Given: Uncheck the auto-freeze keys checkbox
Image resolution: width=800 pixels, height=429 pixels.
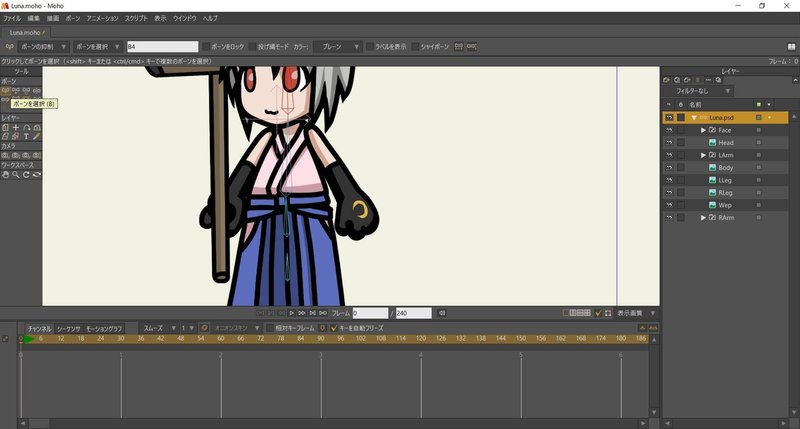Looking at the screenshot, I should 334,328.
